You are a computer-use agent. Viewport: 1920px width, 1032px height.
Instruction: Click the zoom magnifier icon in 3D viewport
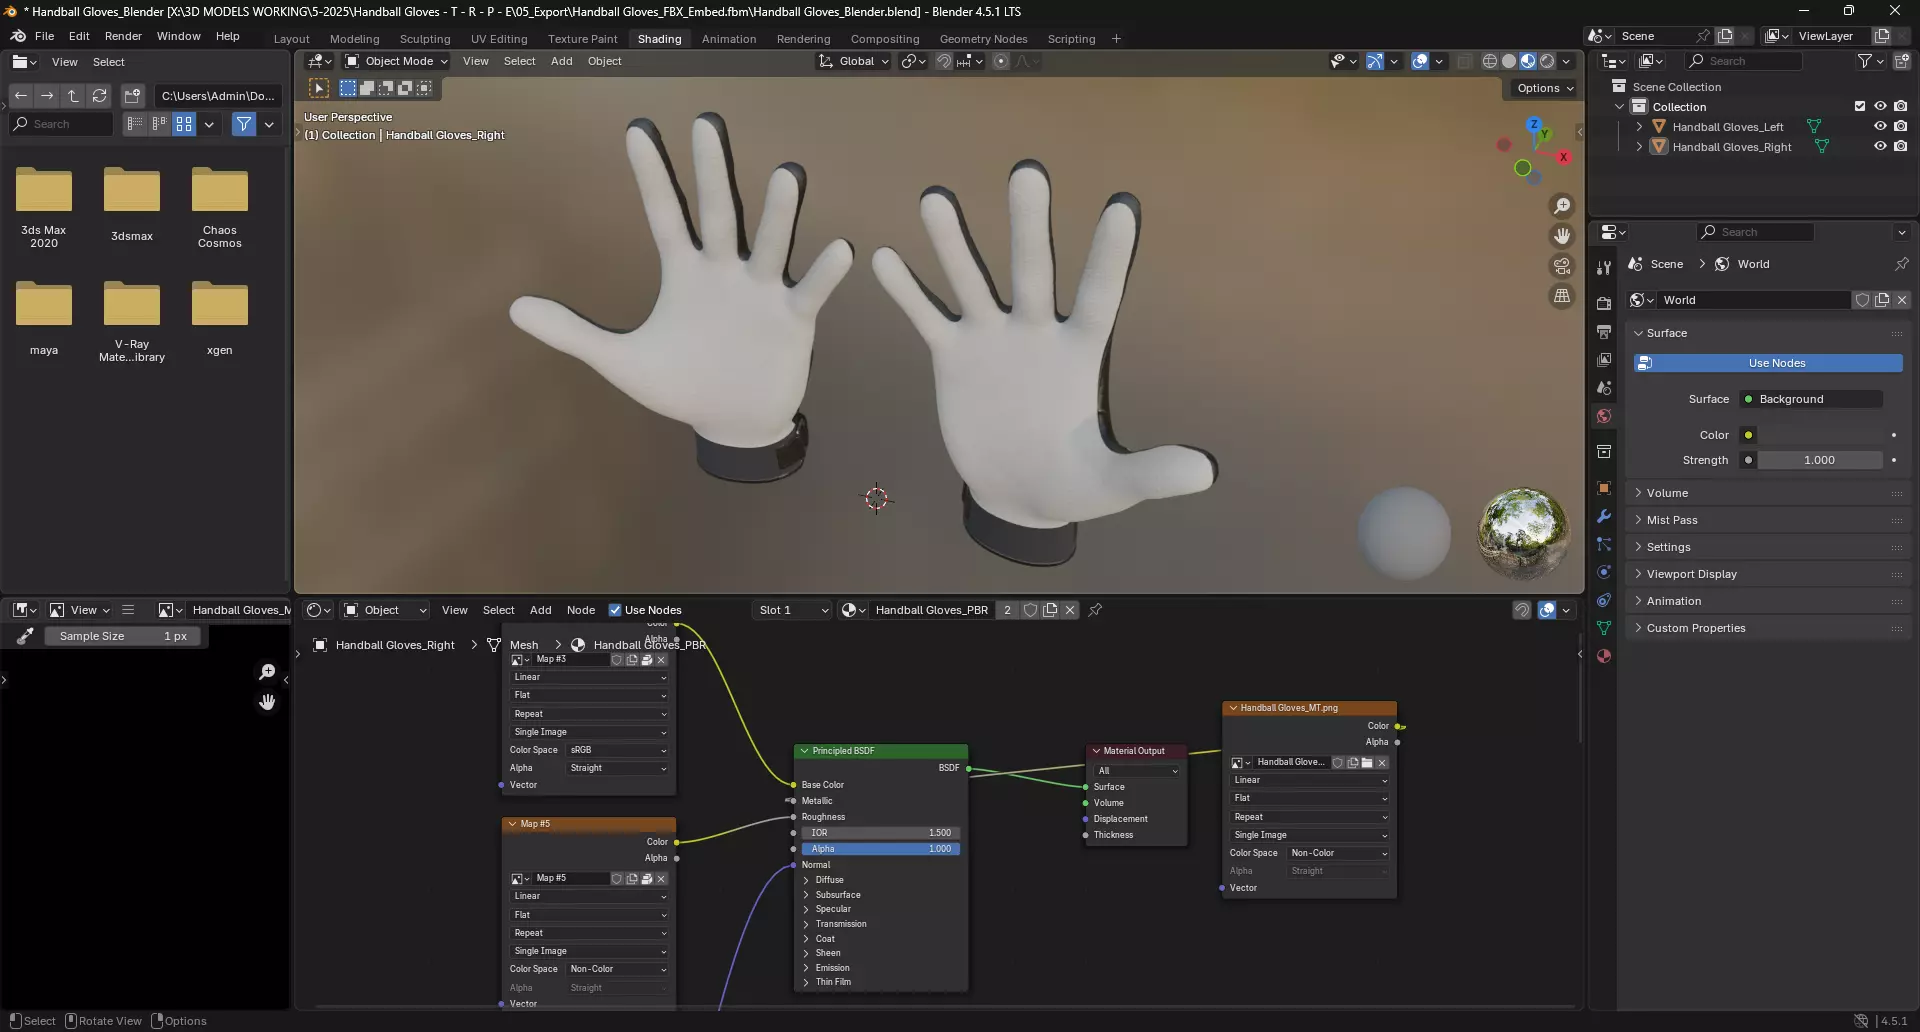click(1561, 206)
